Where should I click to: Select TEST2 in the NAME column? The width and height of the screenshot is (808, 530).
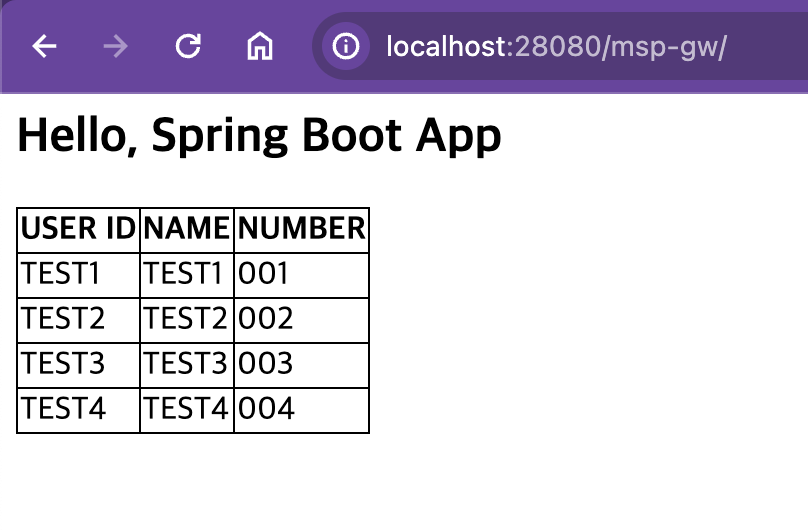click(187, 320)
